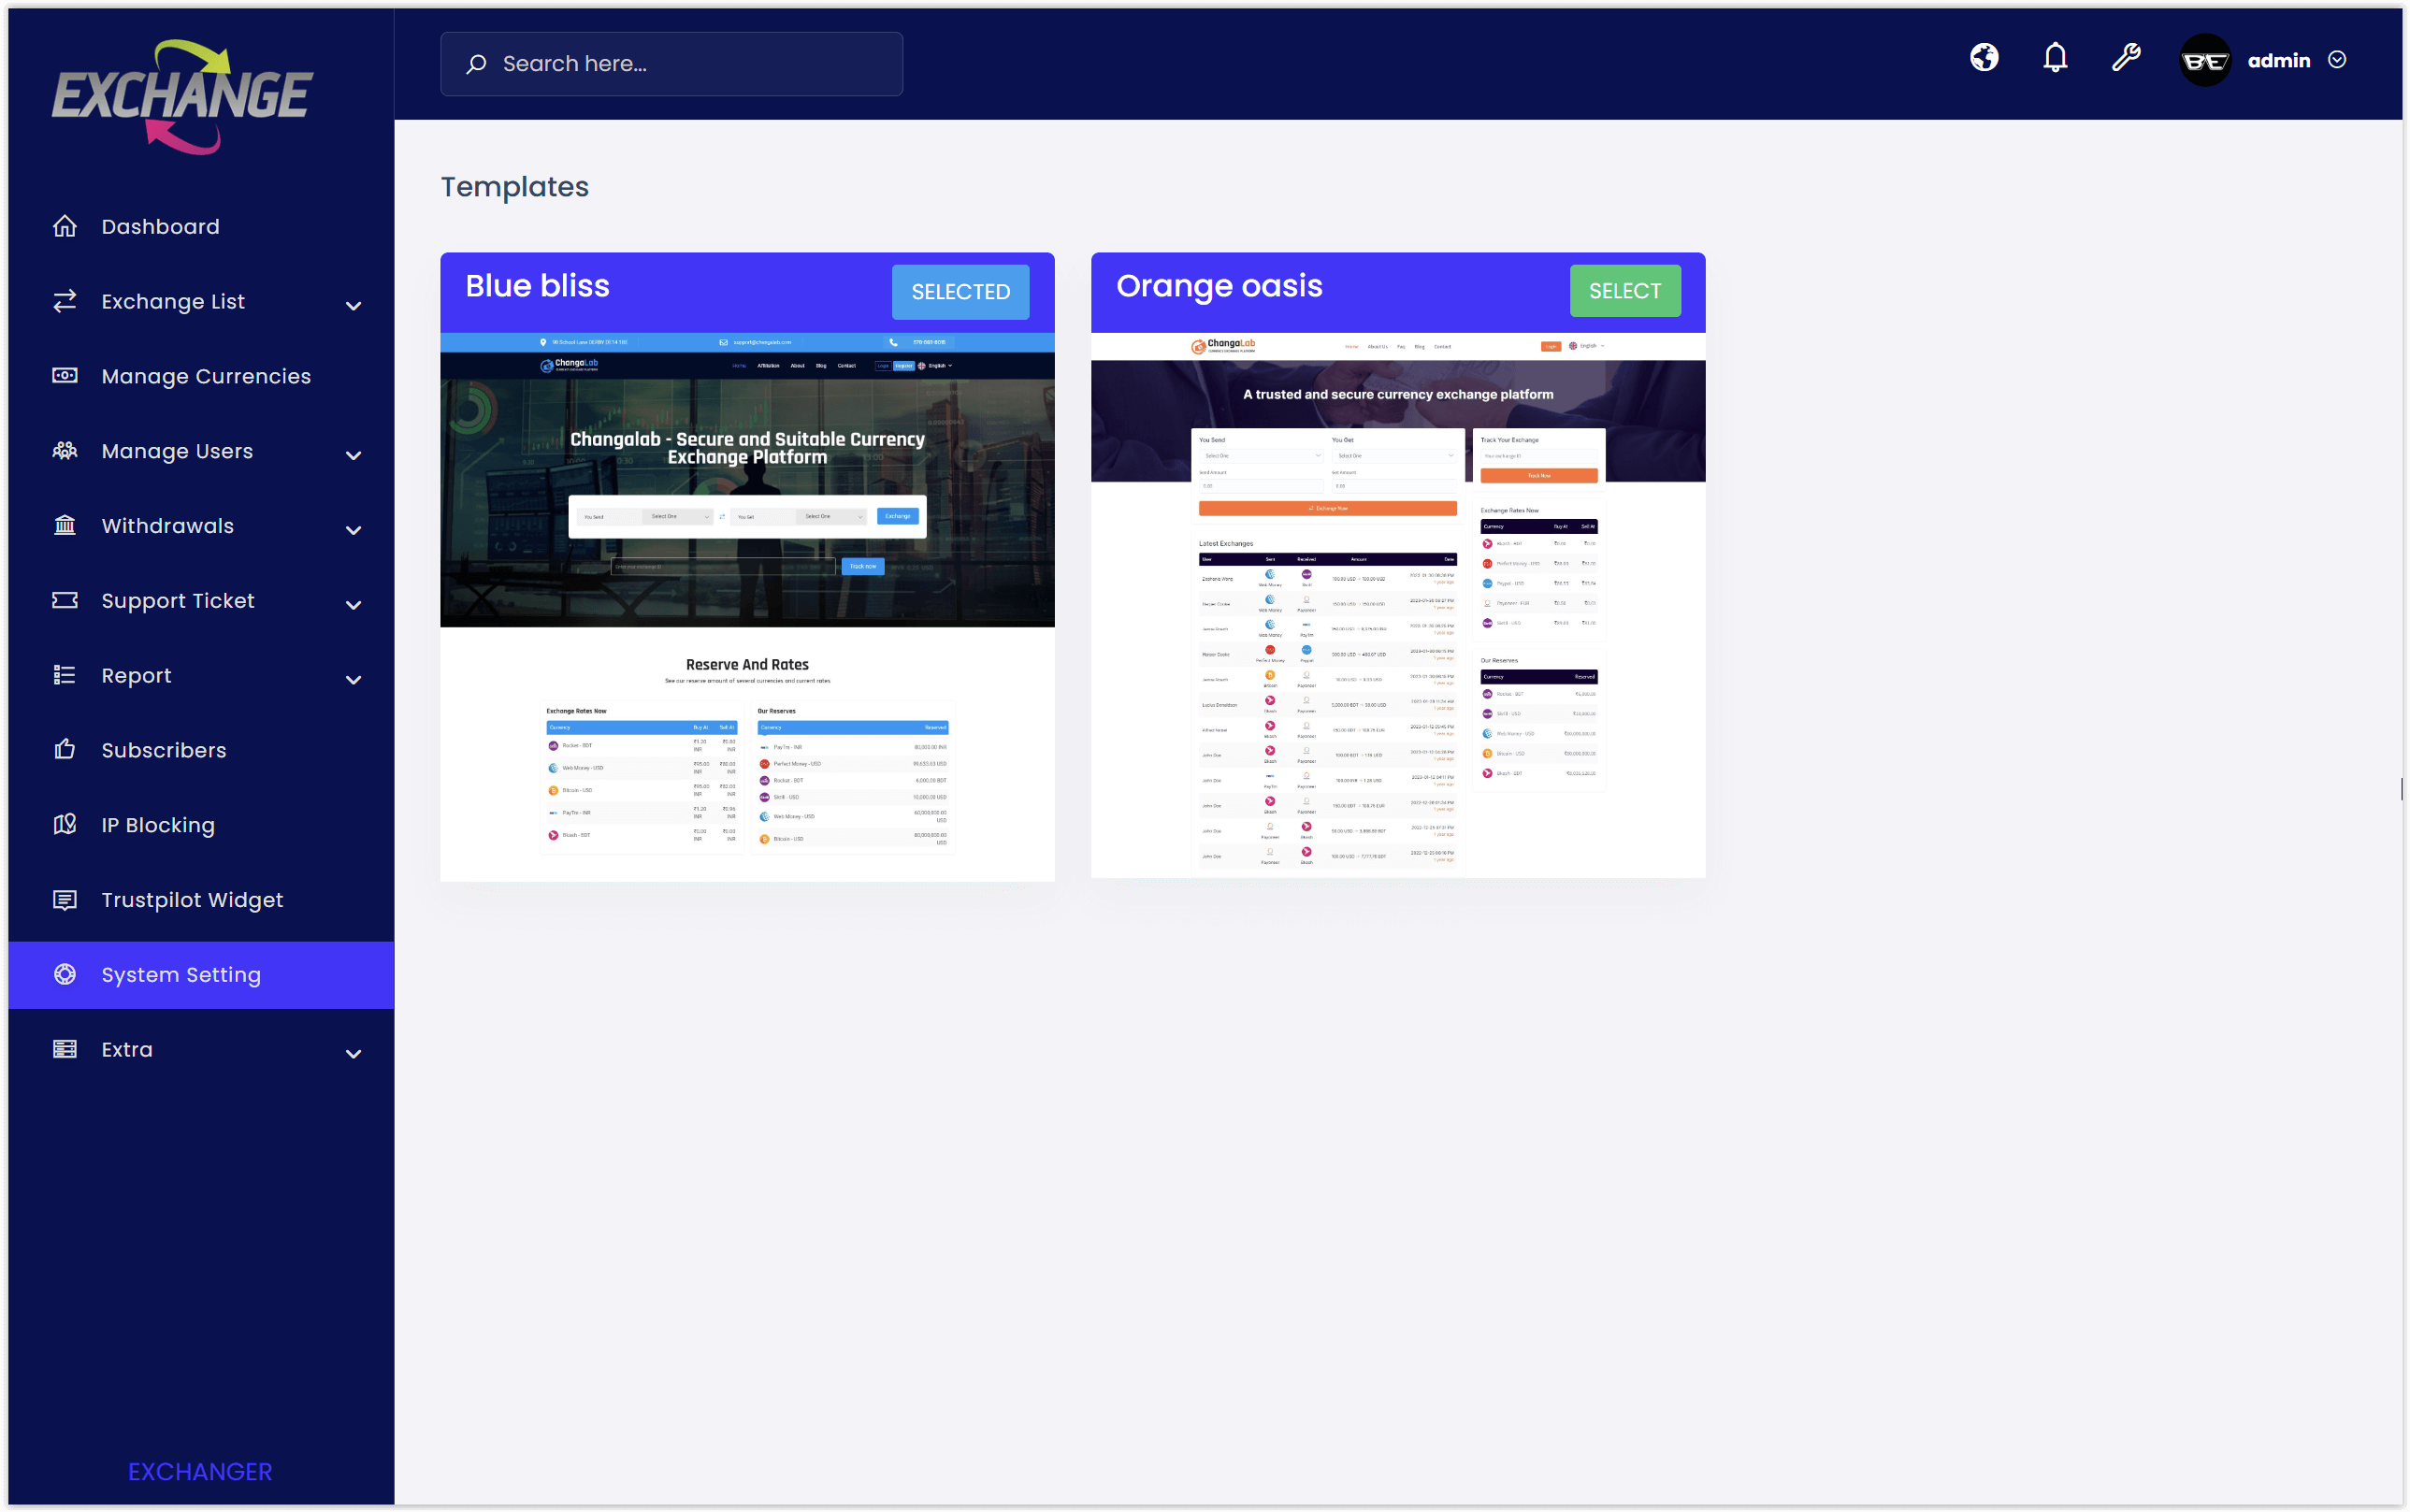Image resolution: width=2410 pixels, height=1512 pixels.
Task: Open the IP Blocking icon
Action: pos(64,825)
